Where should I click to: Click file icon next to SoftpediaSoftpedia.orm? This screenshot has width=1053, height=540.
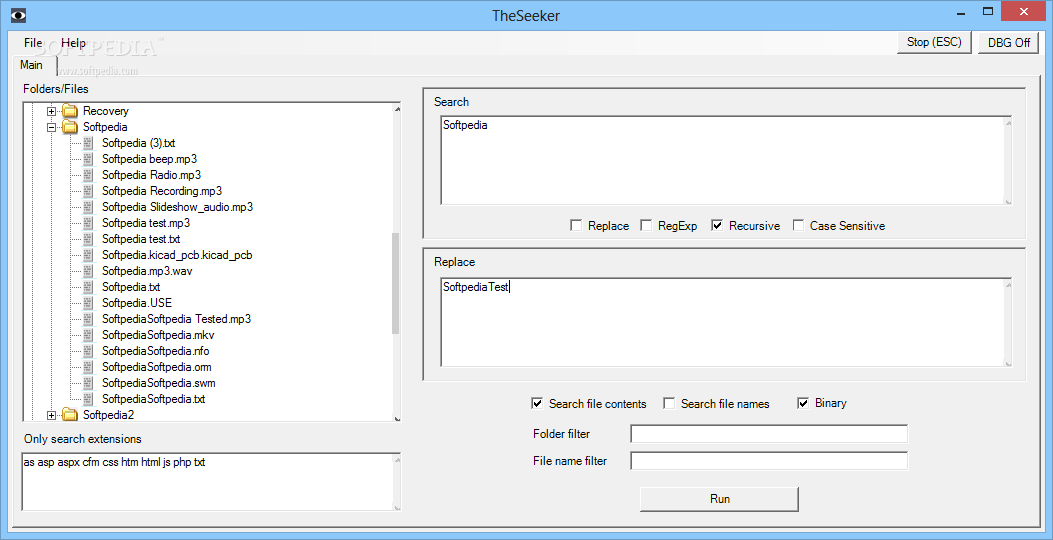[89, 367]
